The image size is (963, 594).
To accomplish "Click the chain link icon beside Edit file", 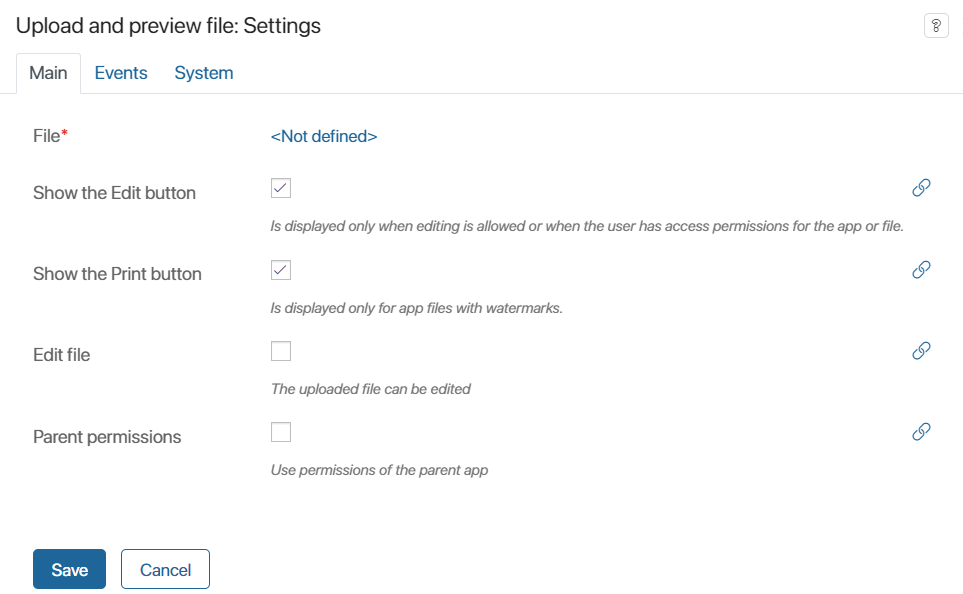I will tap(921, 350).
